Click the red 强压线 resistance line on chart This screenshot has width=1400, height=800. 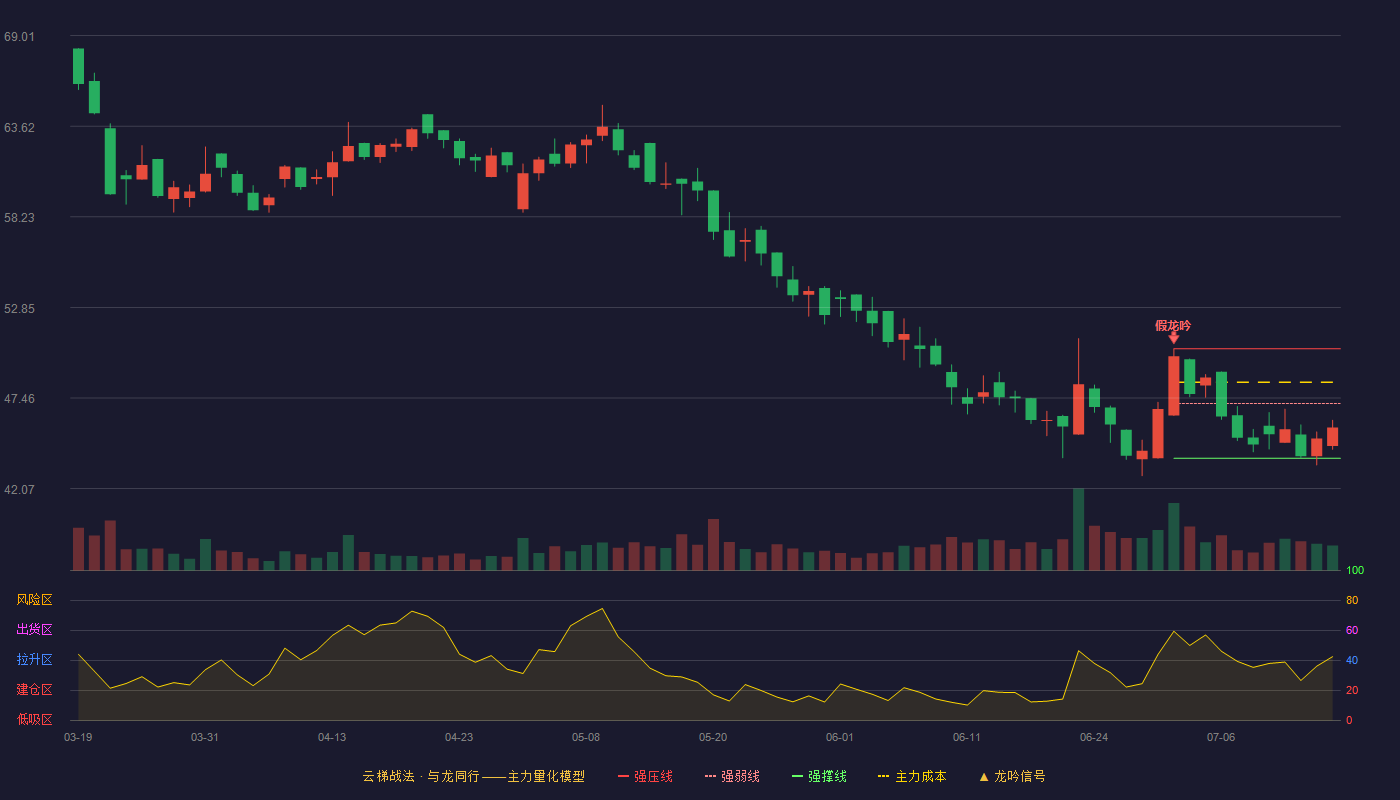(1257, 349)
